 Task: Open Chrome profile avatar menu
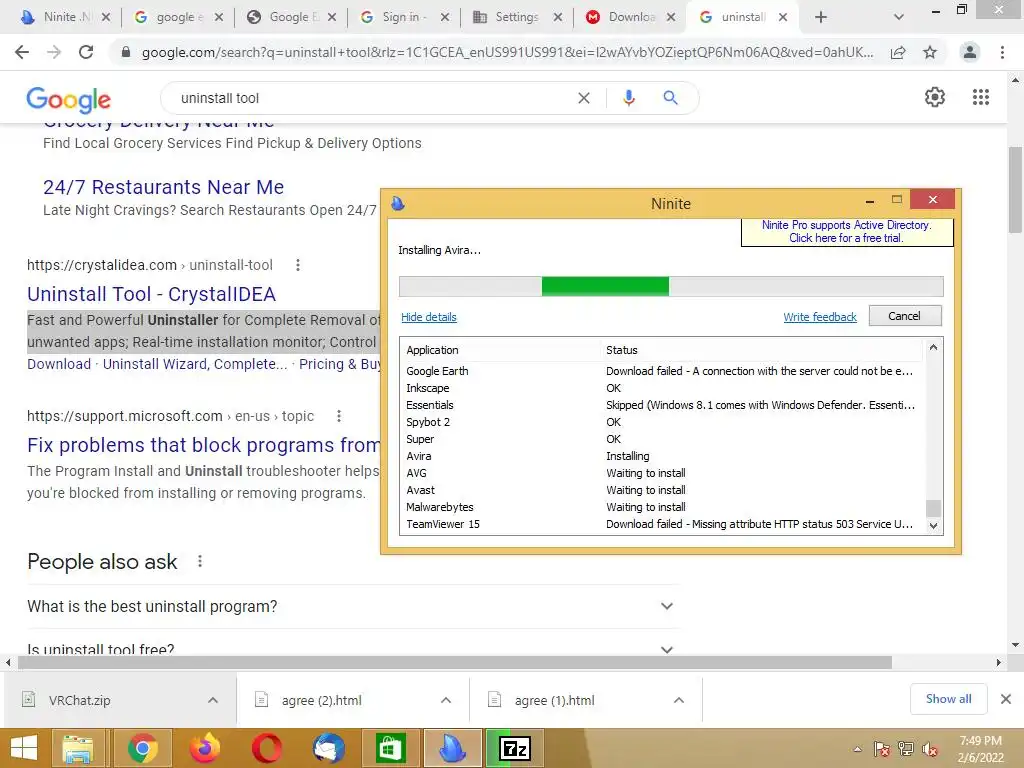970,52
